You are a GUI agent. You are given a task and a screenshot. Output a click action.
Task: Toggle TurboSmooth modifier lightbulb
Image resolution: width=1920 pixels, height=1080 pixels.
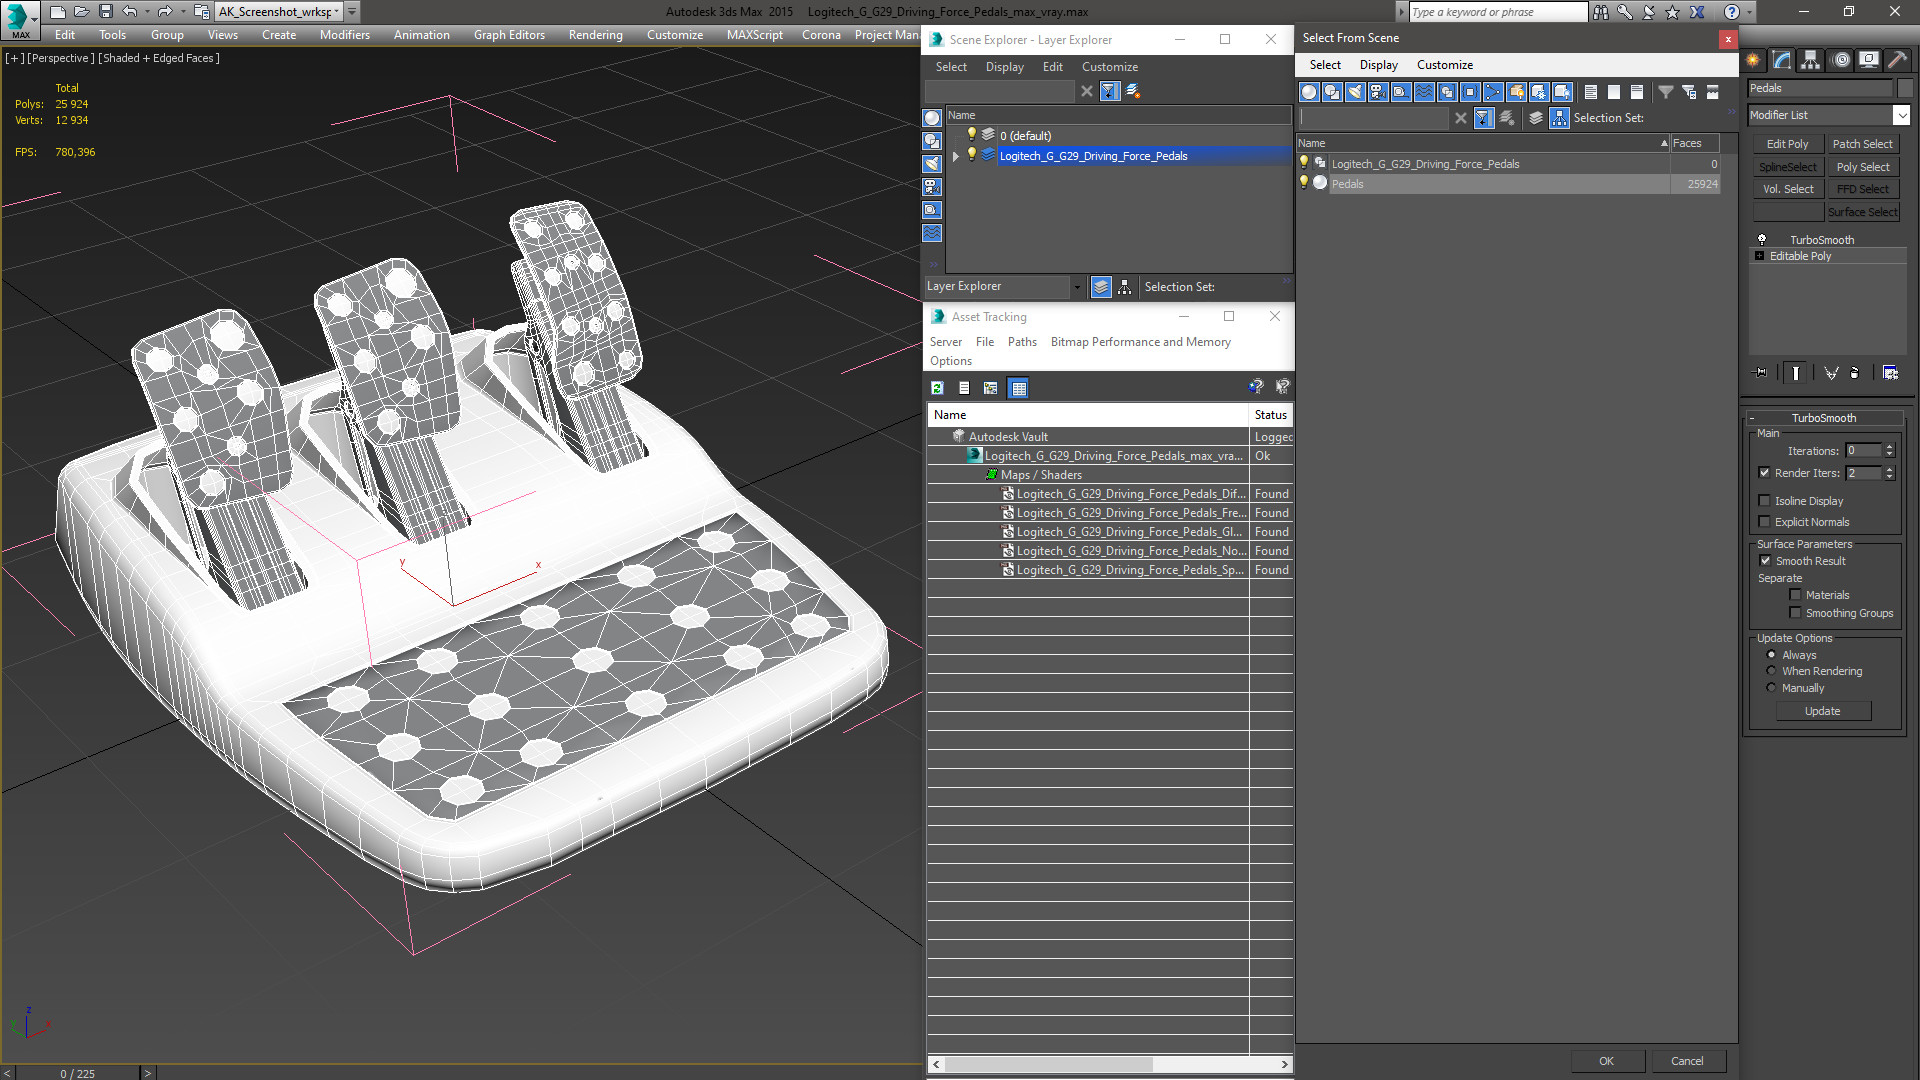1762,240
